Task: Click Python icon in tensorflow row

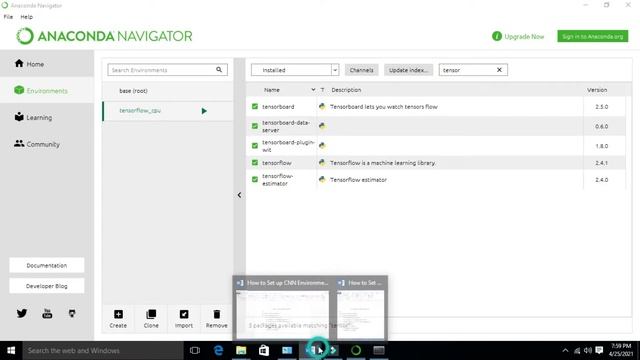Action: click(x=322, y=162)
